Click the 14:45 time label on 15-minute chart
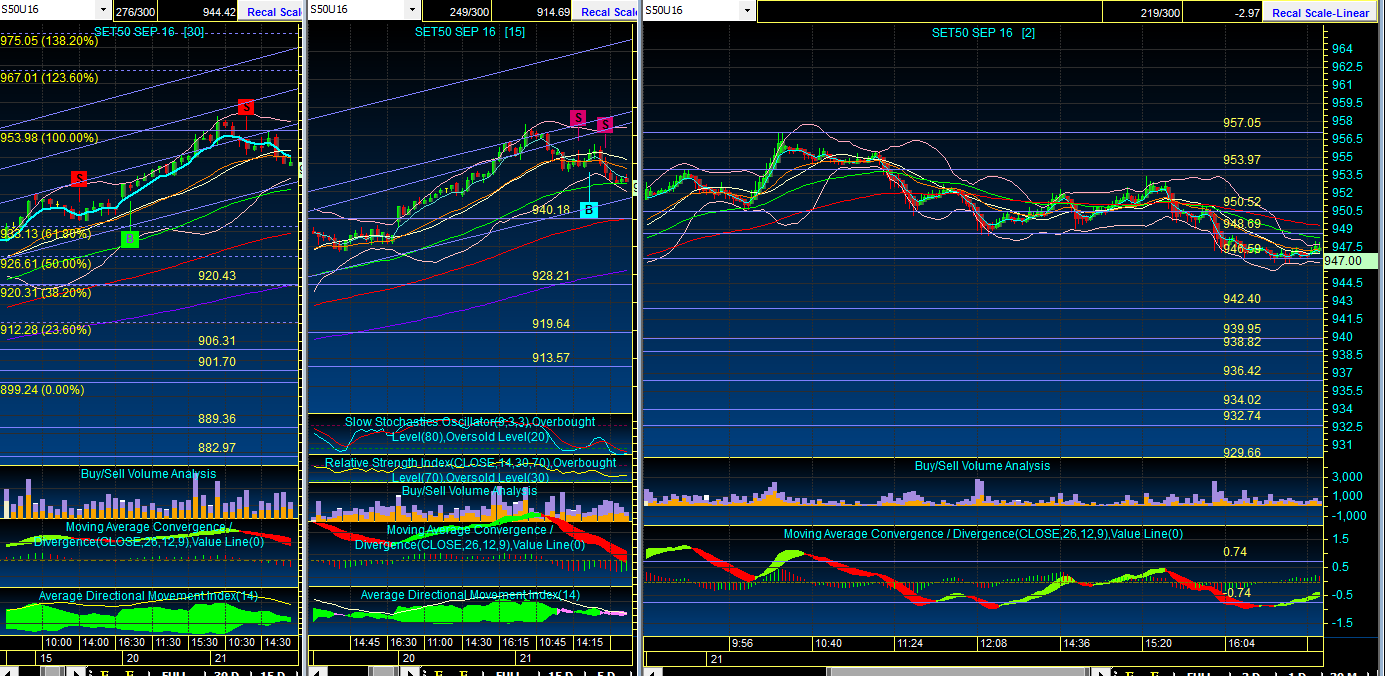Viewport: 1385px width, 676px height. pos(367,642)
